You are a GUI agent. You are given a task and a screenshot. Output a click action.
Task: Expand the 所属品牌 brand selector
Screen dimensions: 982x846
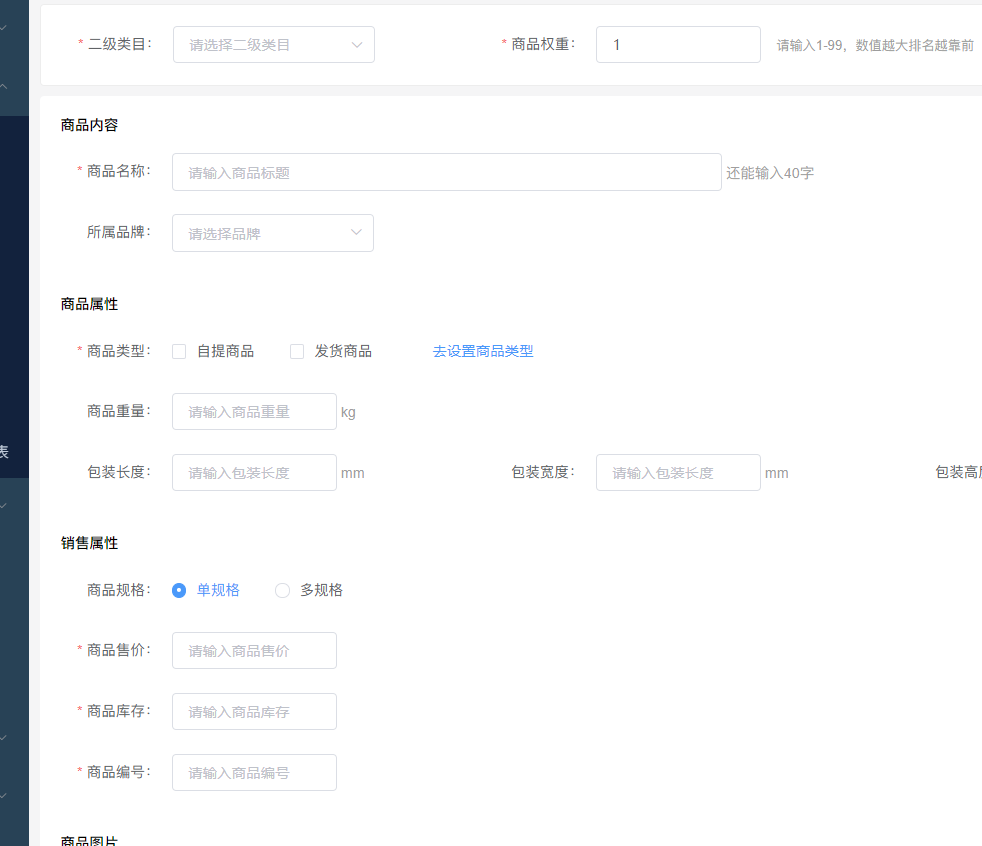point(272,233)
